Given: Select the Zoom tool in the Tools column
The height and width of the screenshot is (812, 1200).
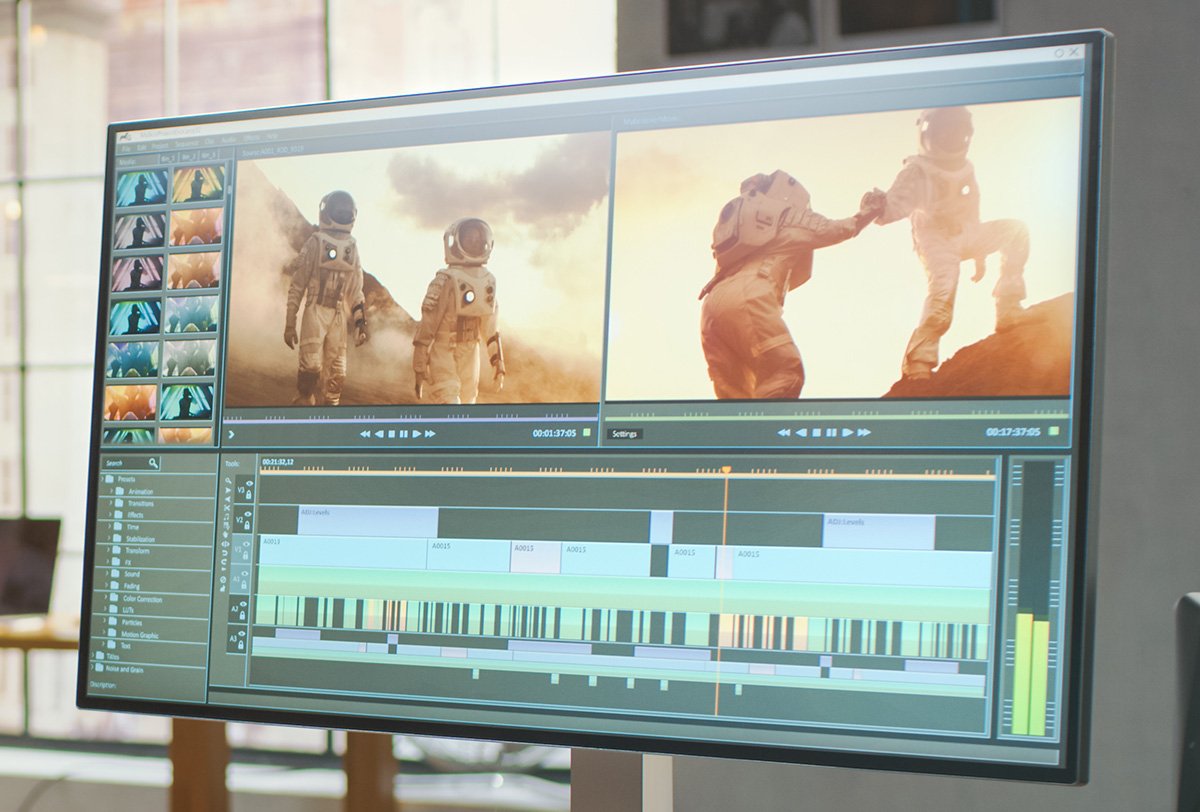Looking at the screenshot, I should [x=227, y=482].
